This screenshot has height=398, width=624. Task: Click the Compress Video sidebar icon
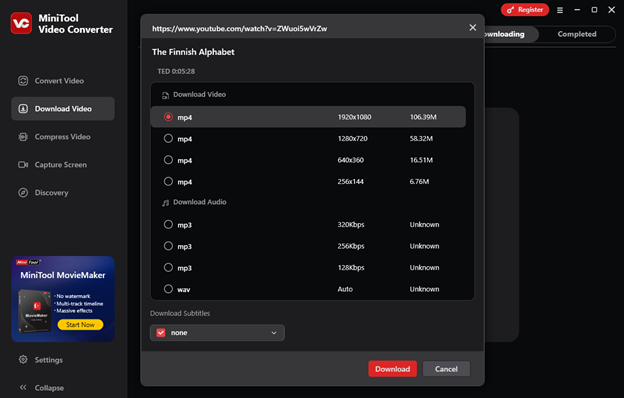pyautogui.click(x=23, y=137)
